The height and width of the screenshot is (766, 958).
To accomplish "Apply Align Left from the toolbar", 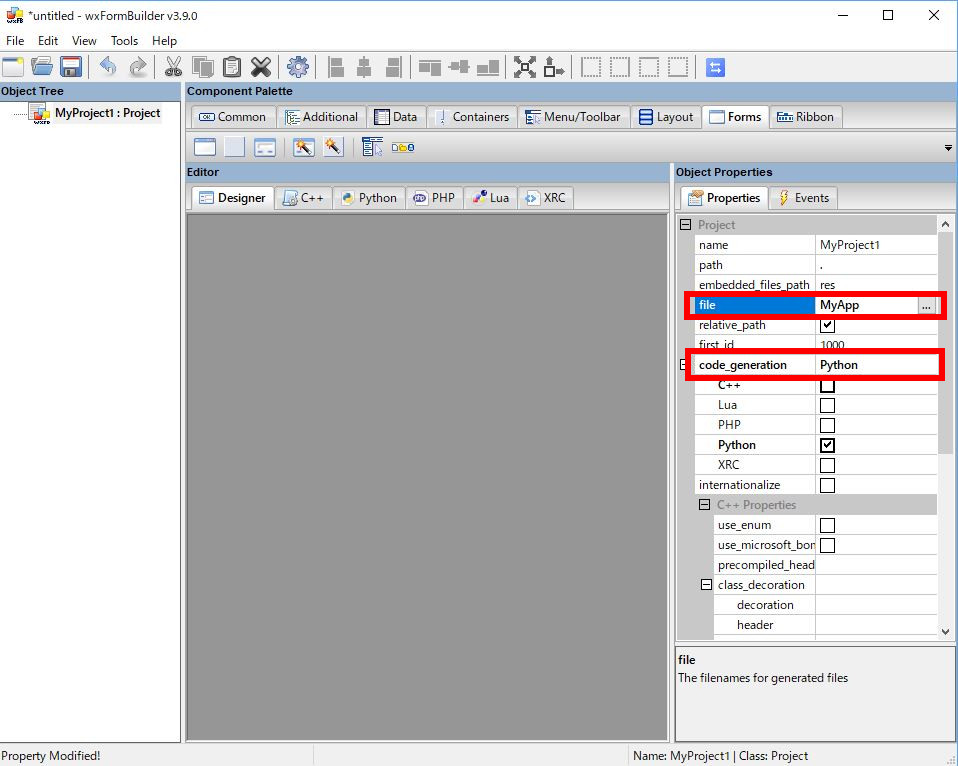I will pyautogui.click(x=335, y=67).
